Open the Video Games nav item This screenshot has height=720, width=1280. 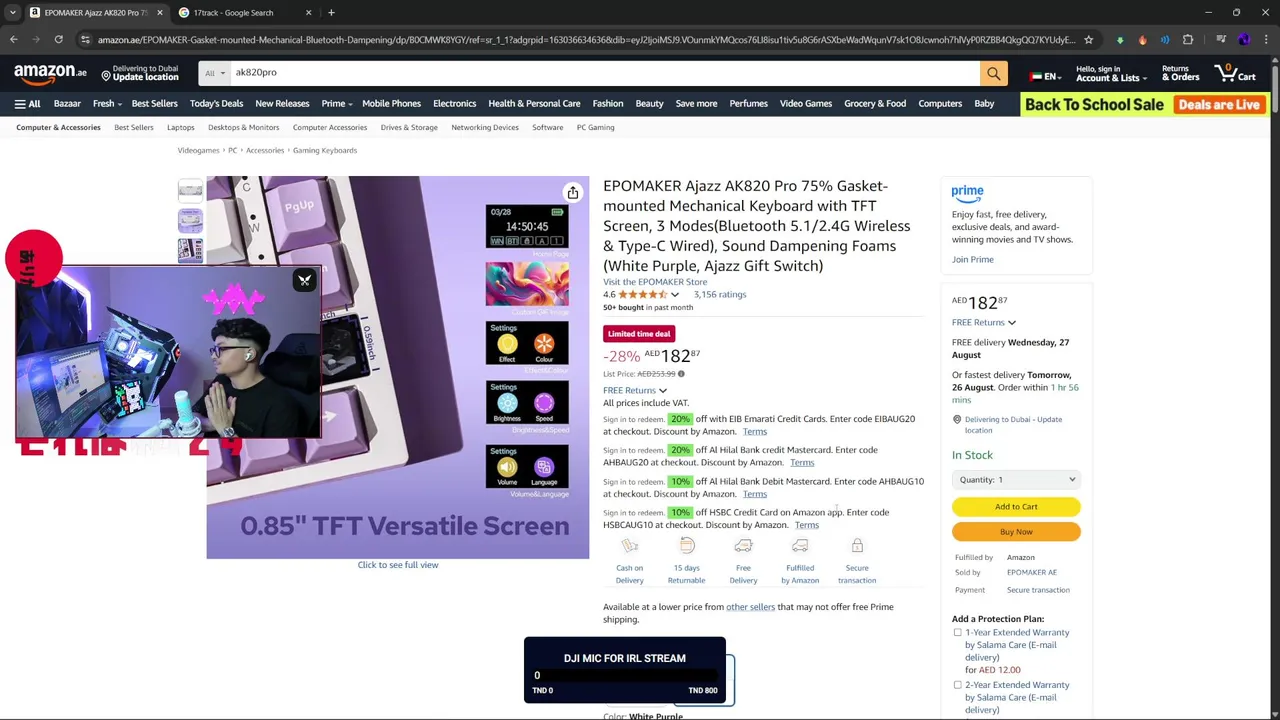coord(805,104)
